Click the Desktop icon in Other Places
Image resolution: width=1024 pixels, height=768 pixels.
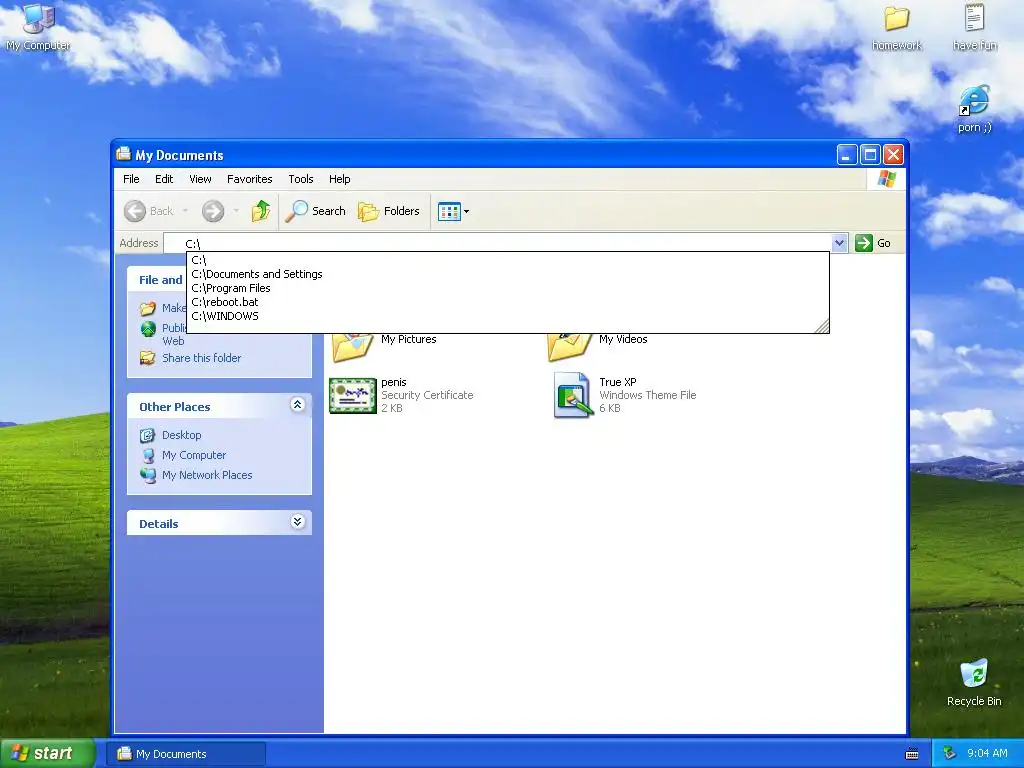[148, 435]
